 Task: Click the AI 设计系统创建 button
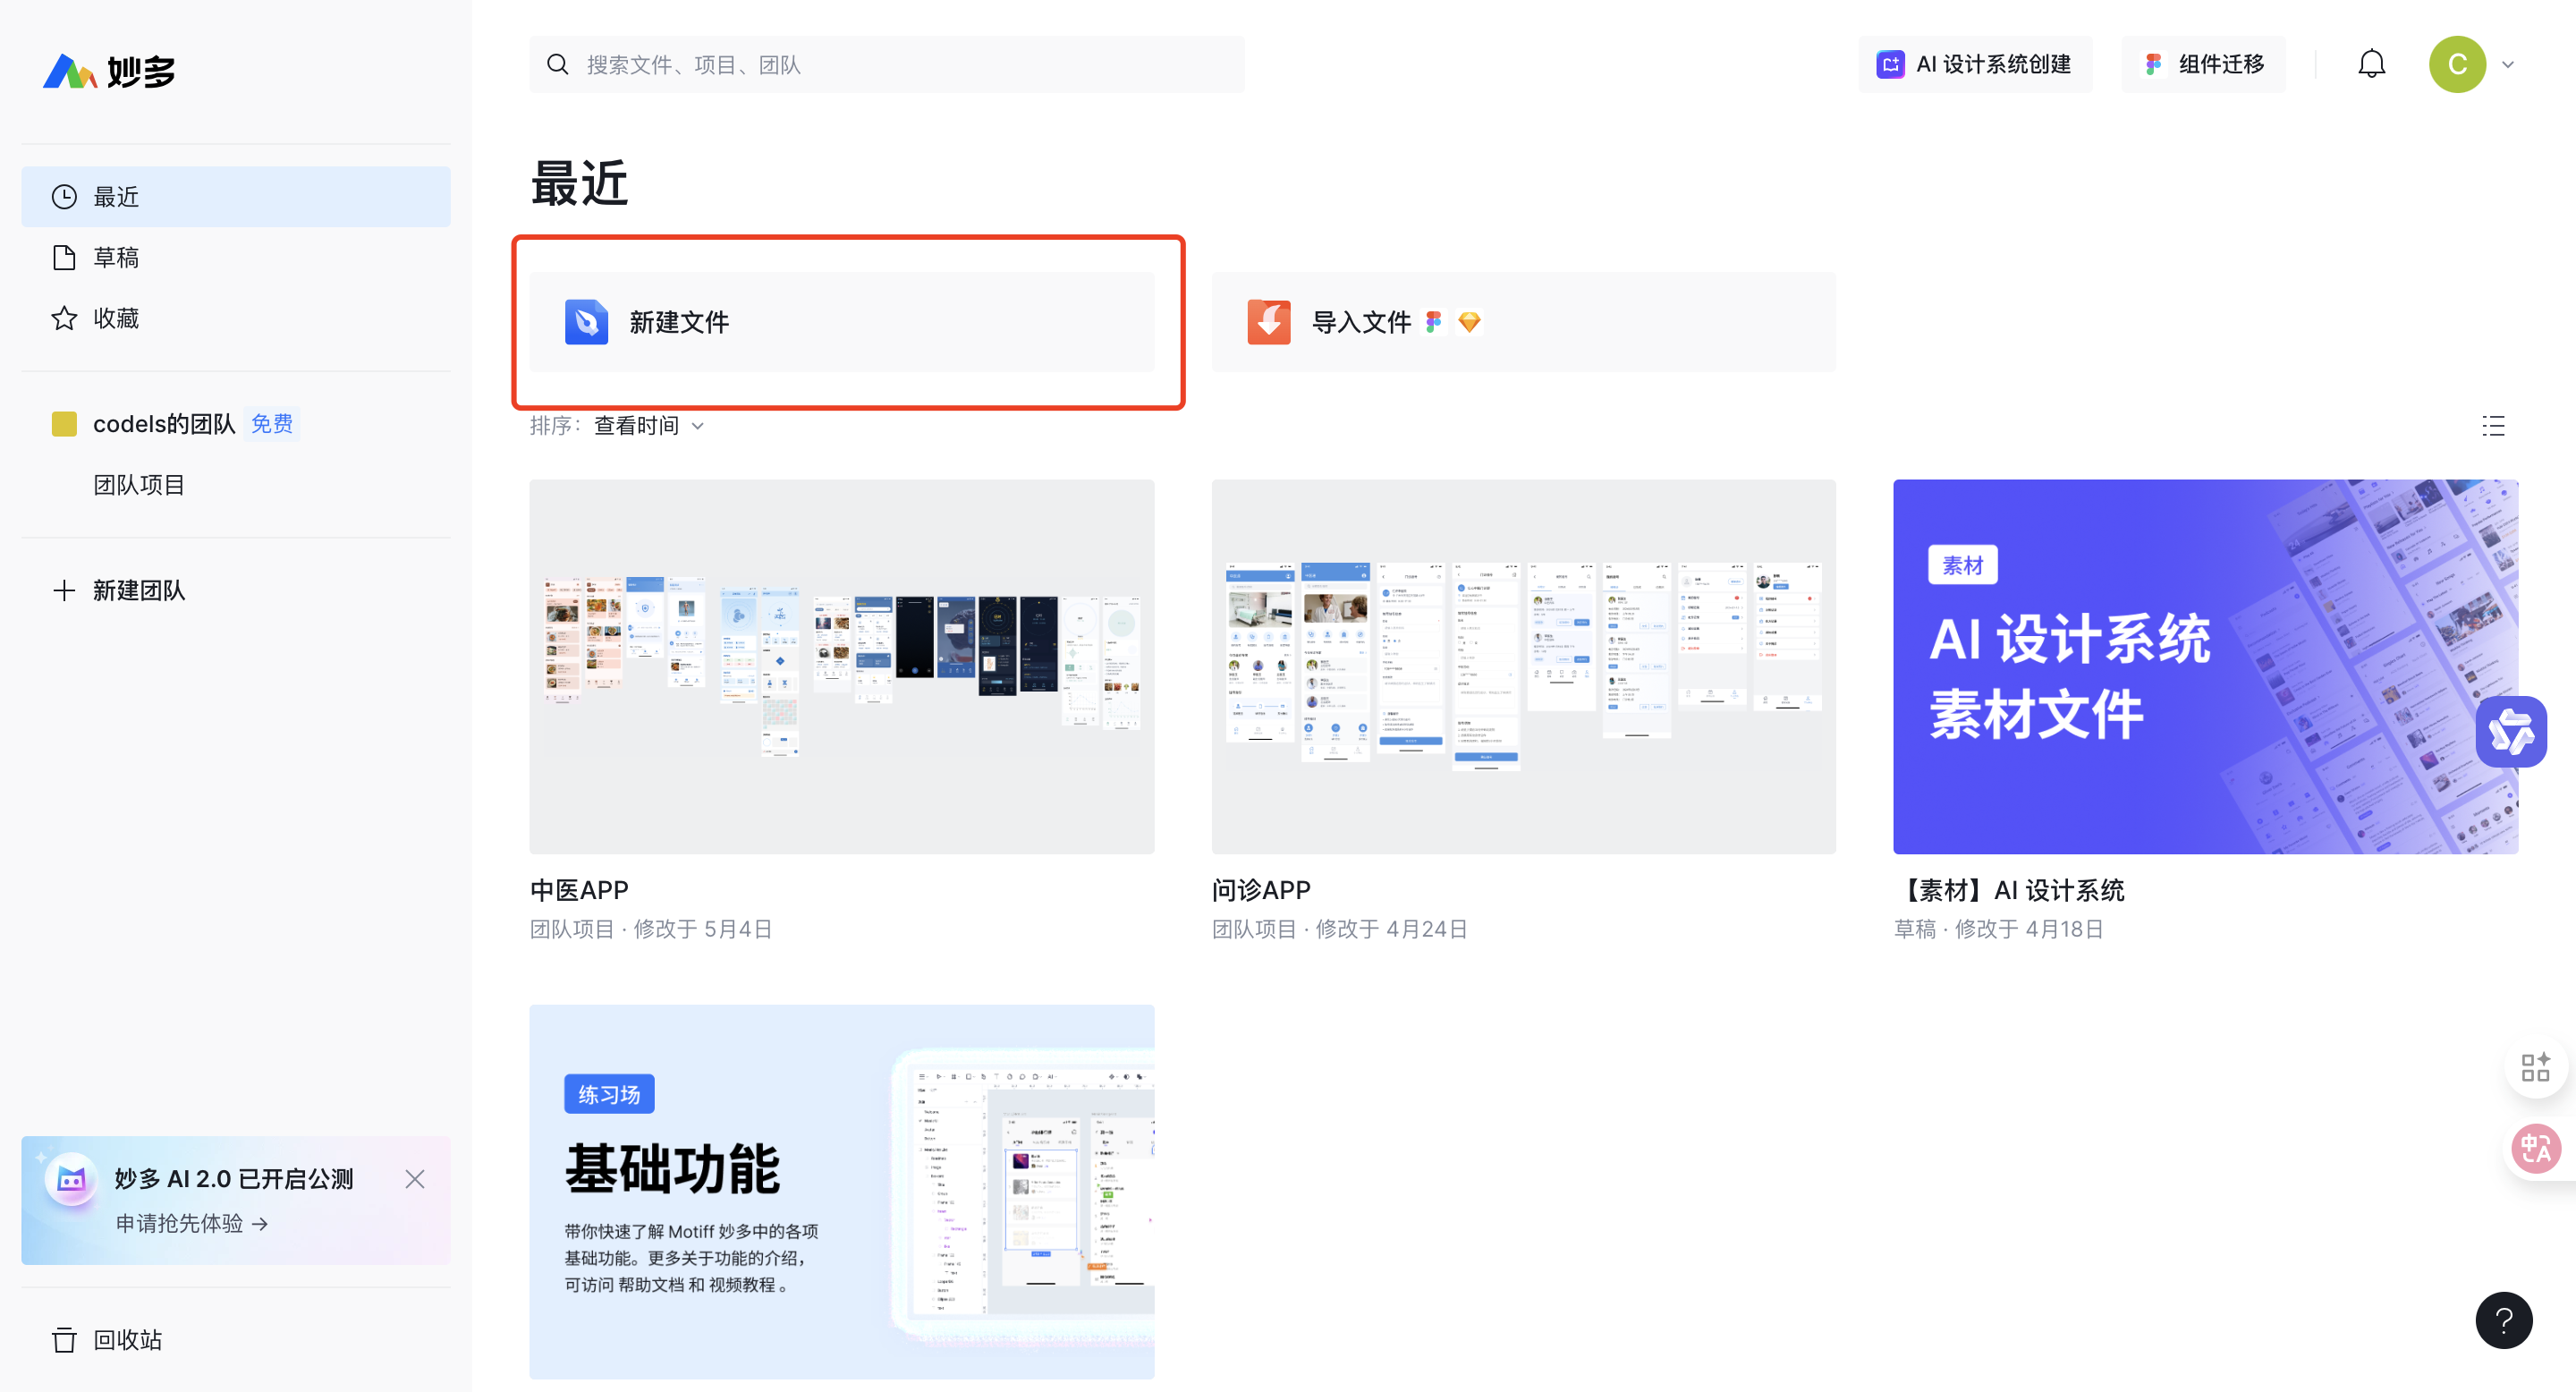tap(1975, 63)
